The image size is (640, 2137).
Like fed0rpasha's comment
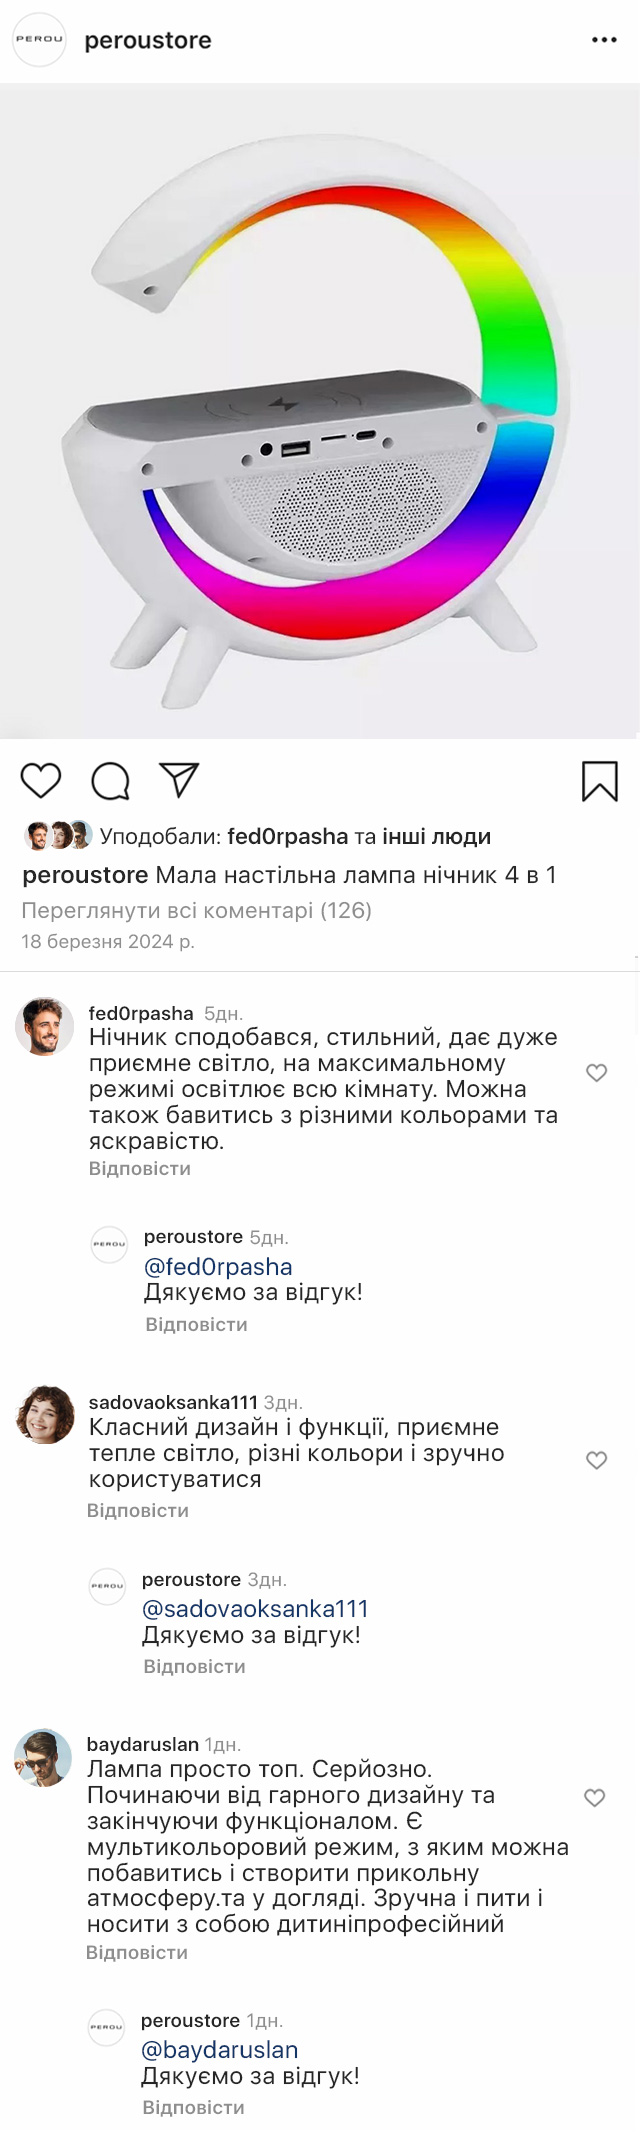coord(597,1073)
